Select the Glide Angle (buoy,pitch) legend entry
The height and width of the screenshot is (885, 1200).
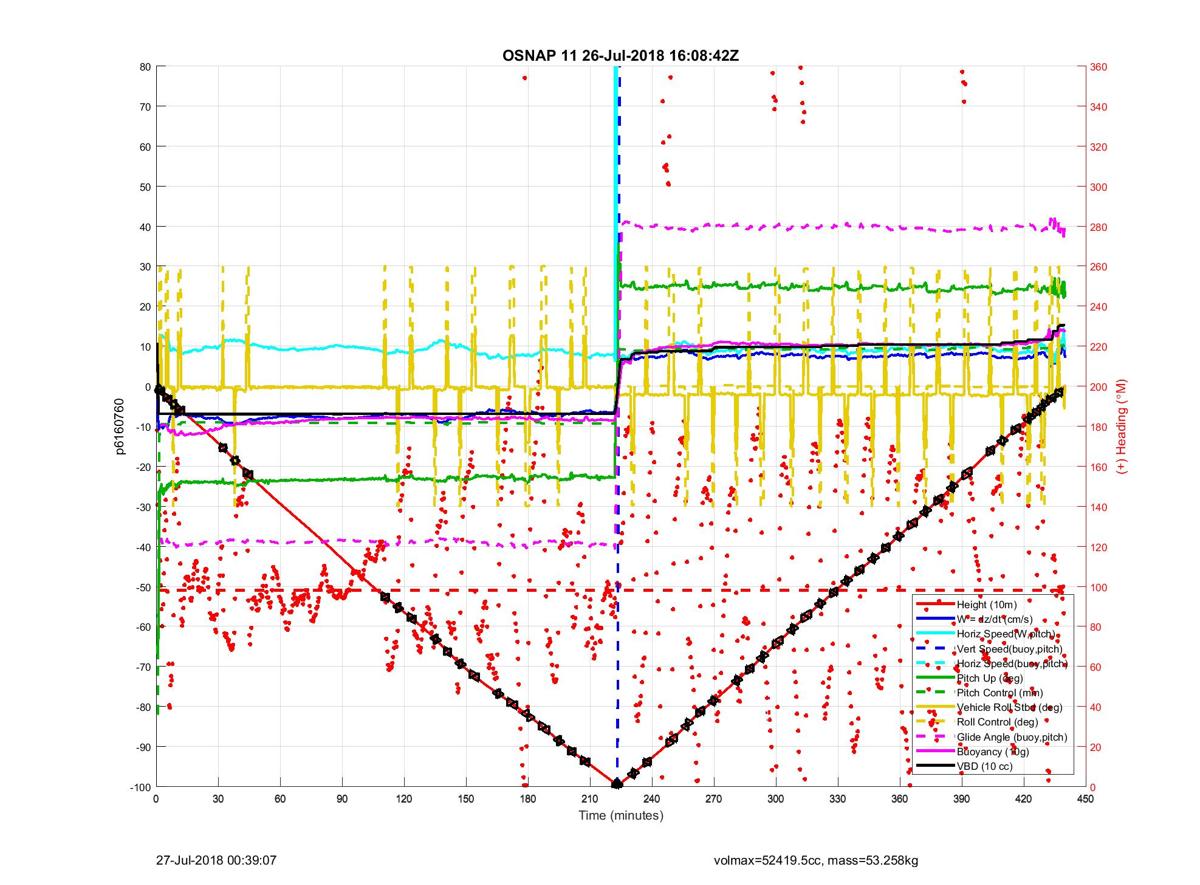(x=1012, y=736)
